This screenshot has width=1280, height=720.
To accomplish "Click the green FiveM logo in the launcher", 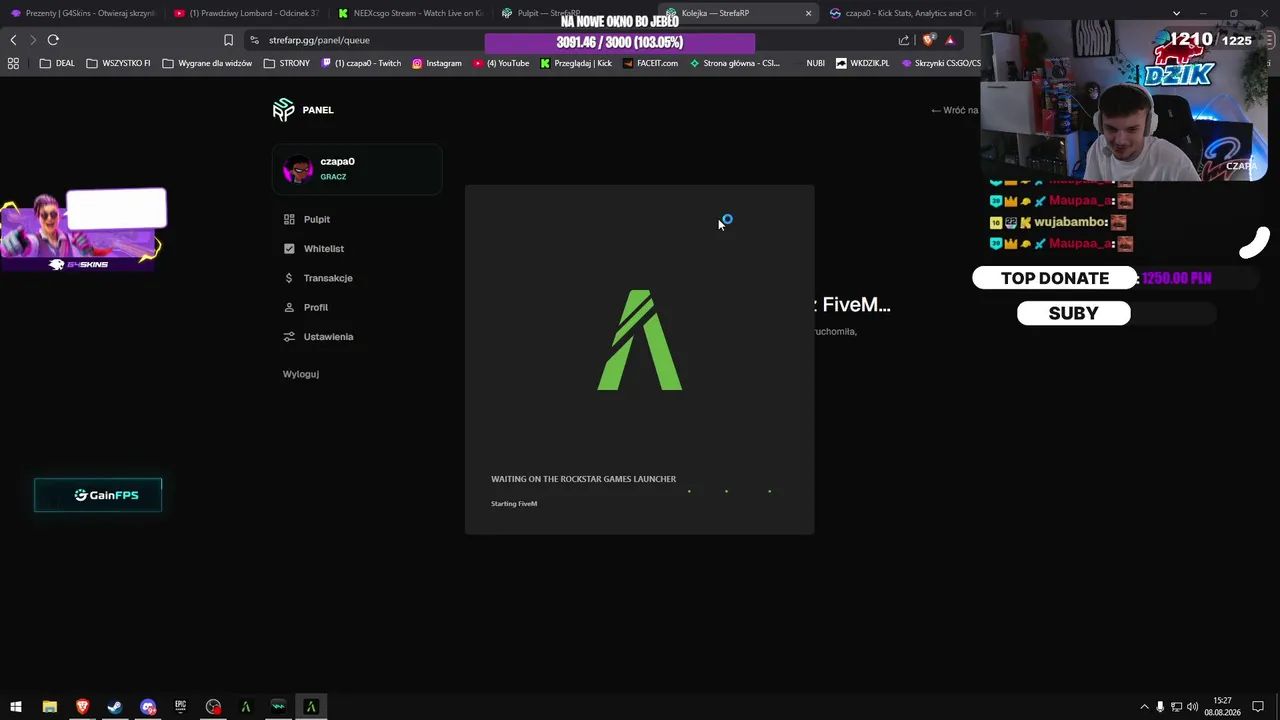I will (x=640, y=340).
